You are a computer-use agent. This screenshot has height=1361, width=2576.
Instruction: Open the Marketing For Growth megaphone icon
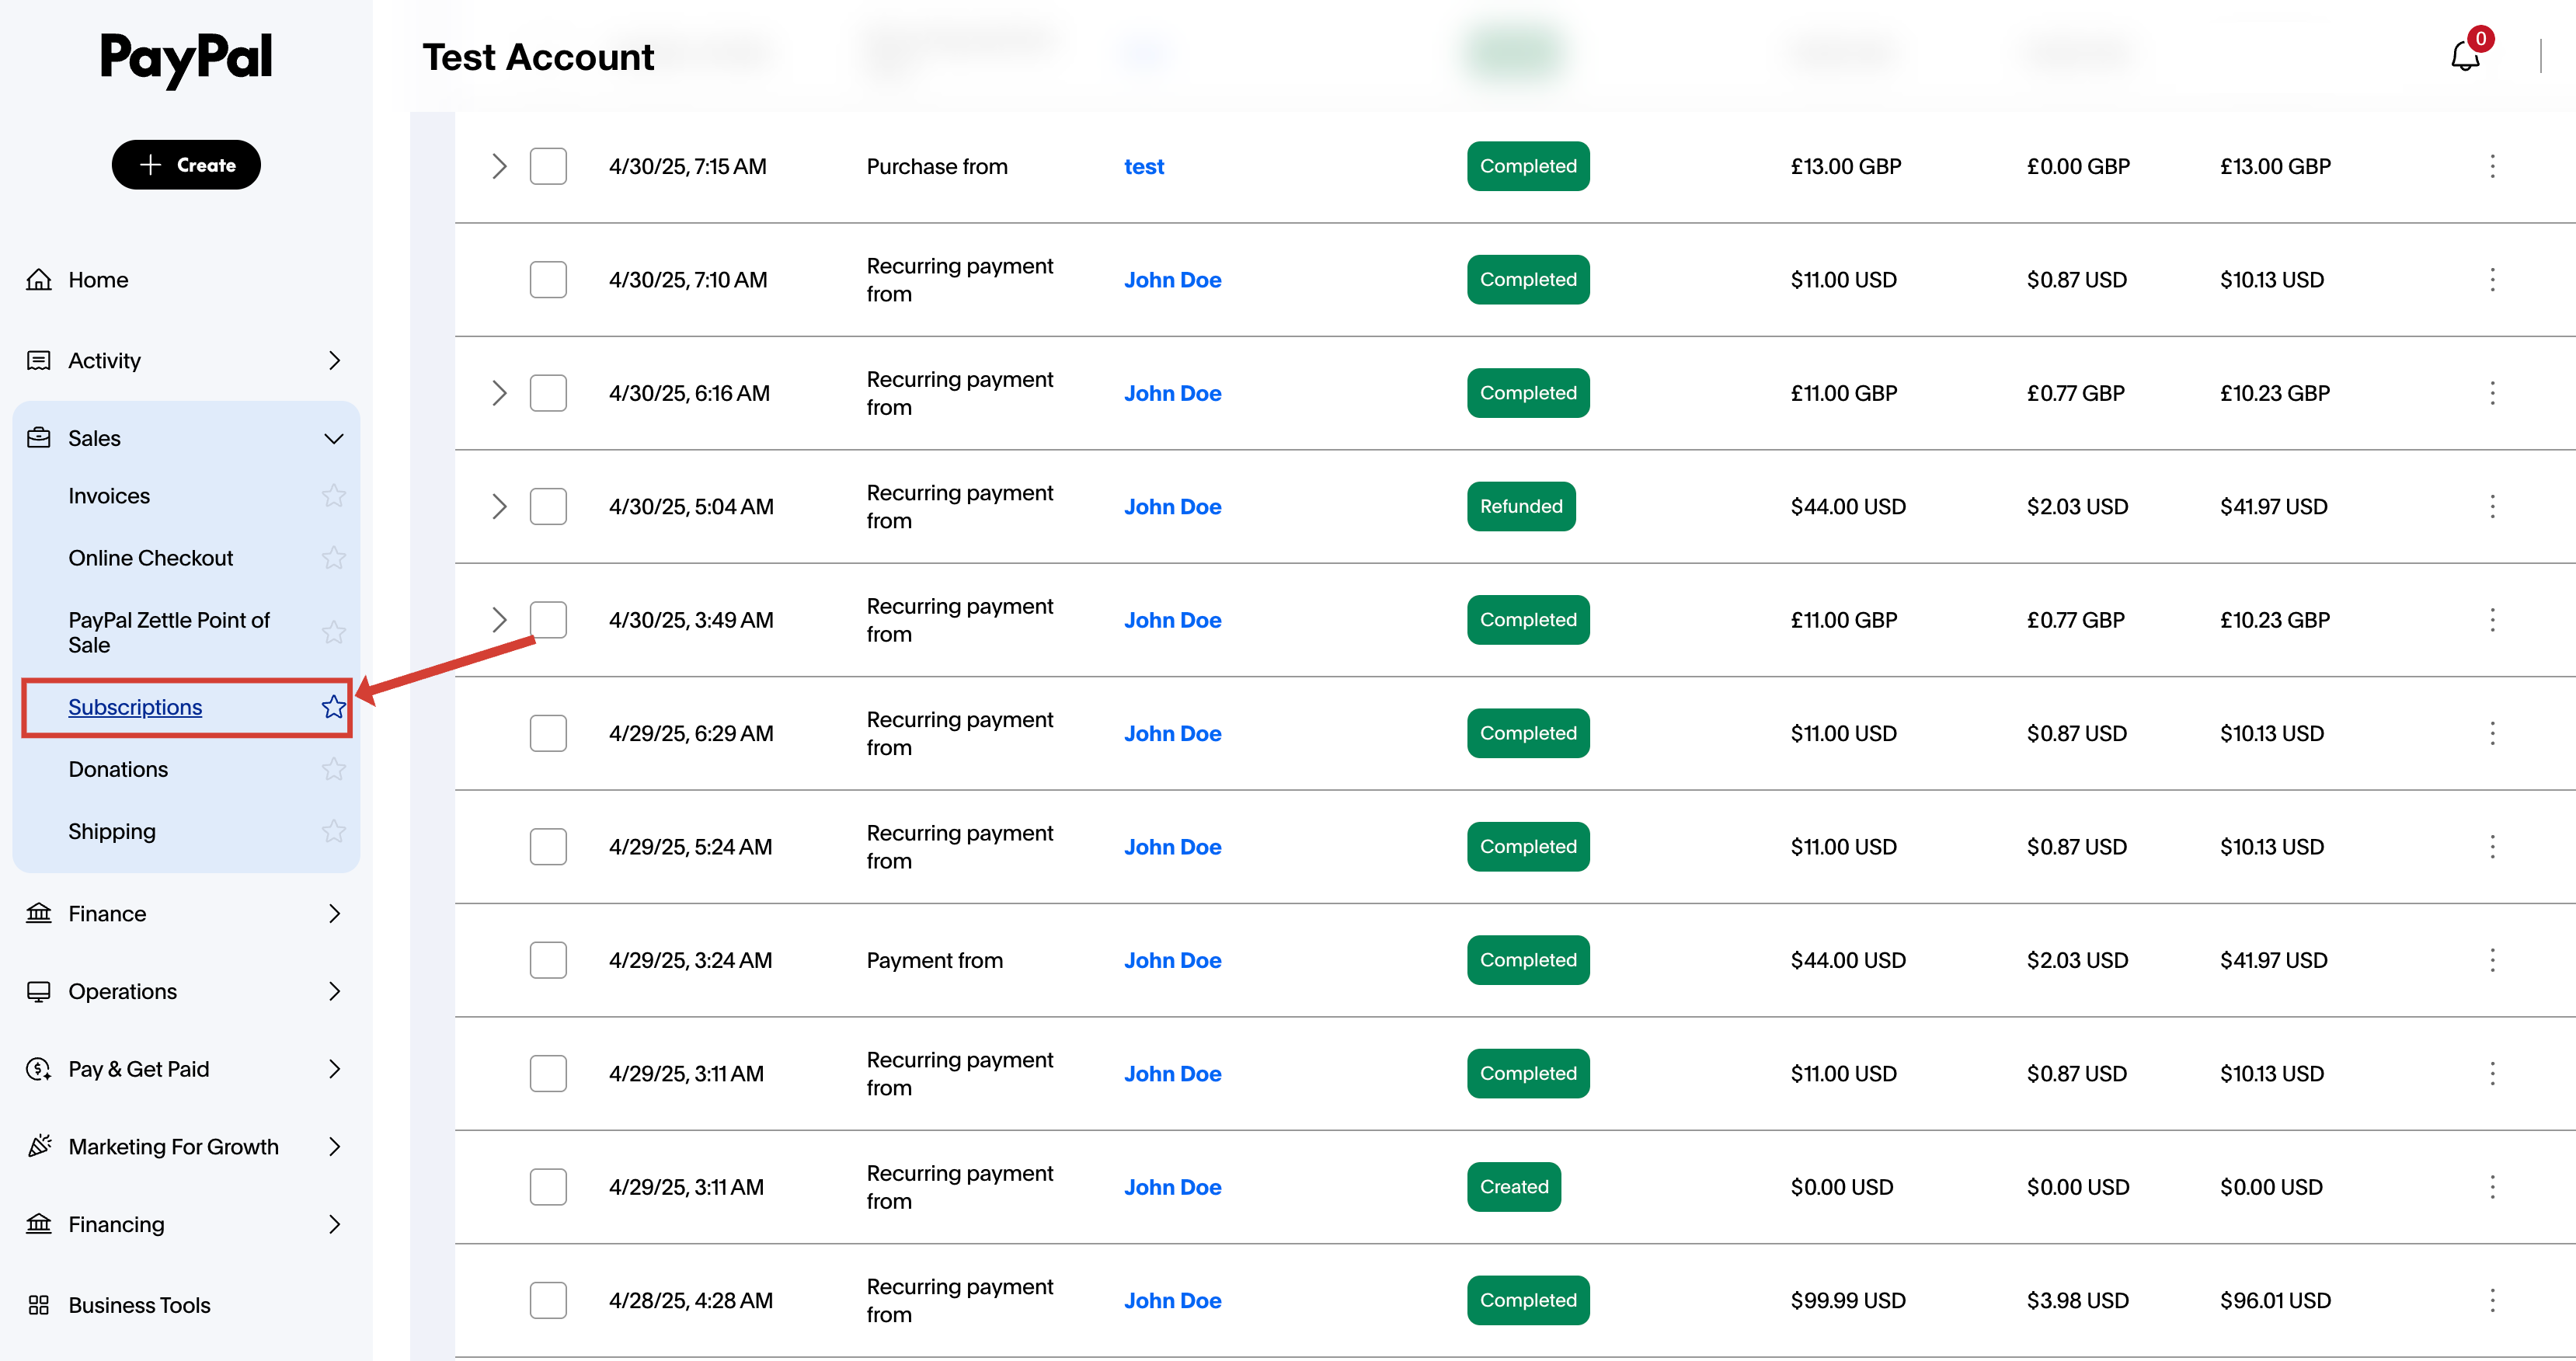(38, 1146)
